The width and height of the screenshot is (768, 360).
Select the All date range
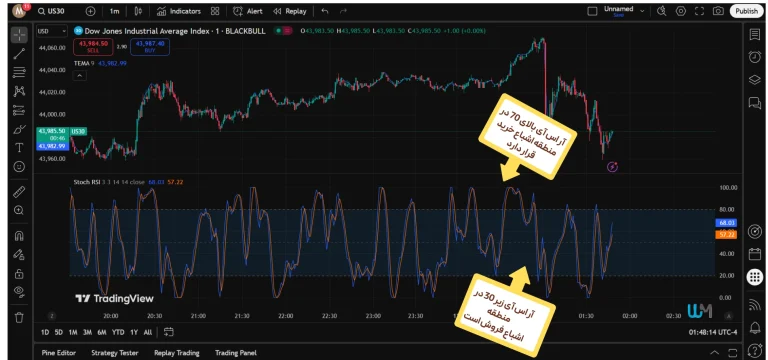tap(147, 332)
